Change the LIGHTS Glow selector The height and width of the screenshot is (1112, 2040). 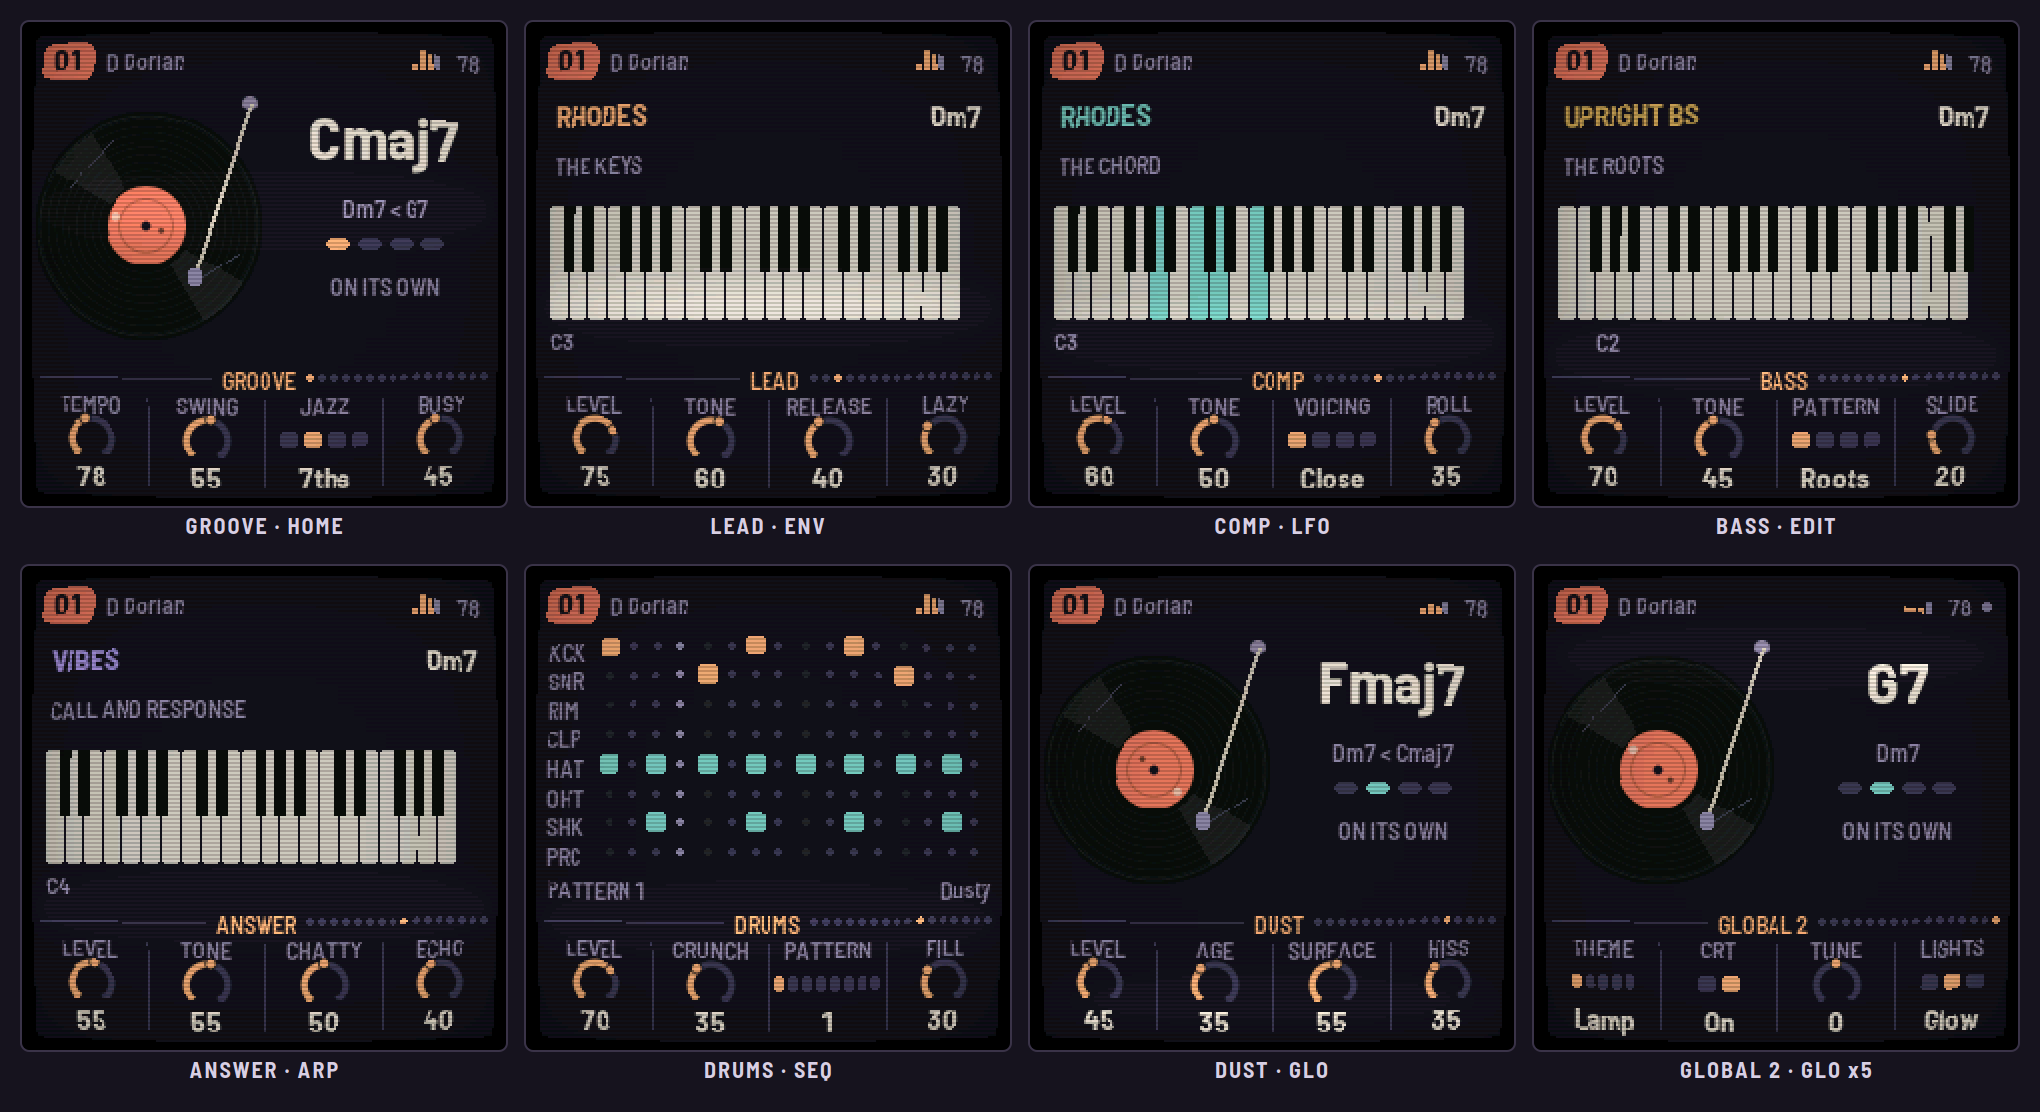(x=1951, y=982)
